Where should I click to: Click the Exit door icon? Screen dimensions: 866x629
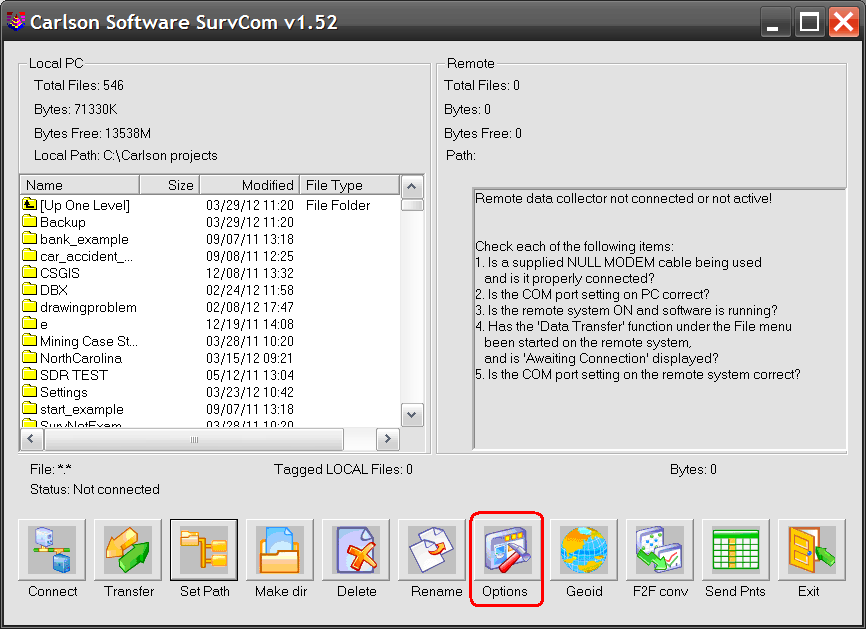point(811,549)
